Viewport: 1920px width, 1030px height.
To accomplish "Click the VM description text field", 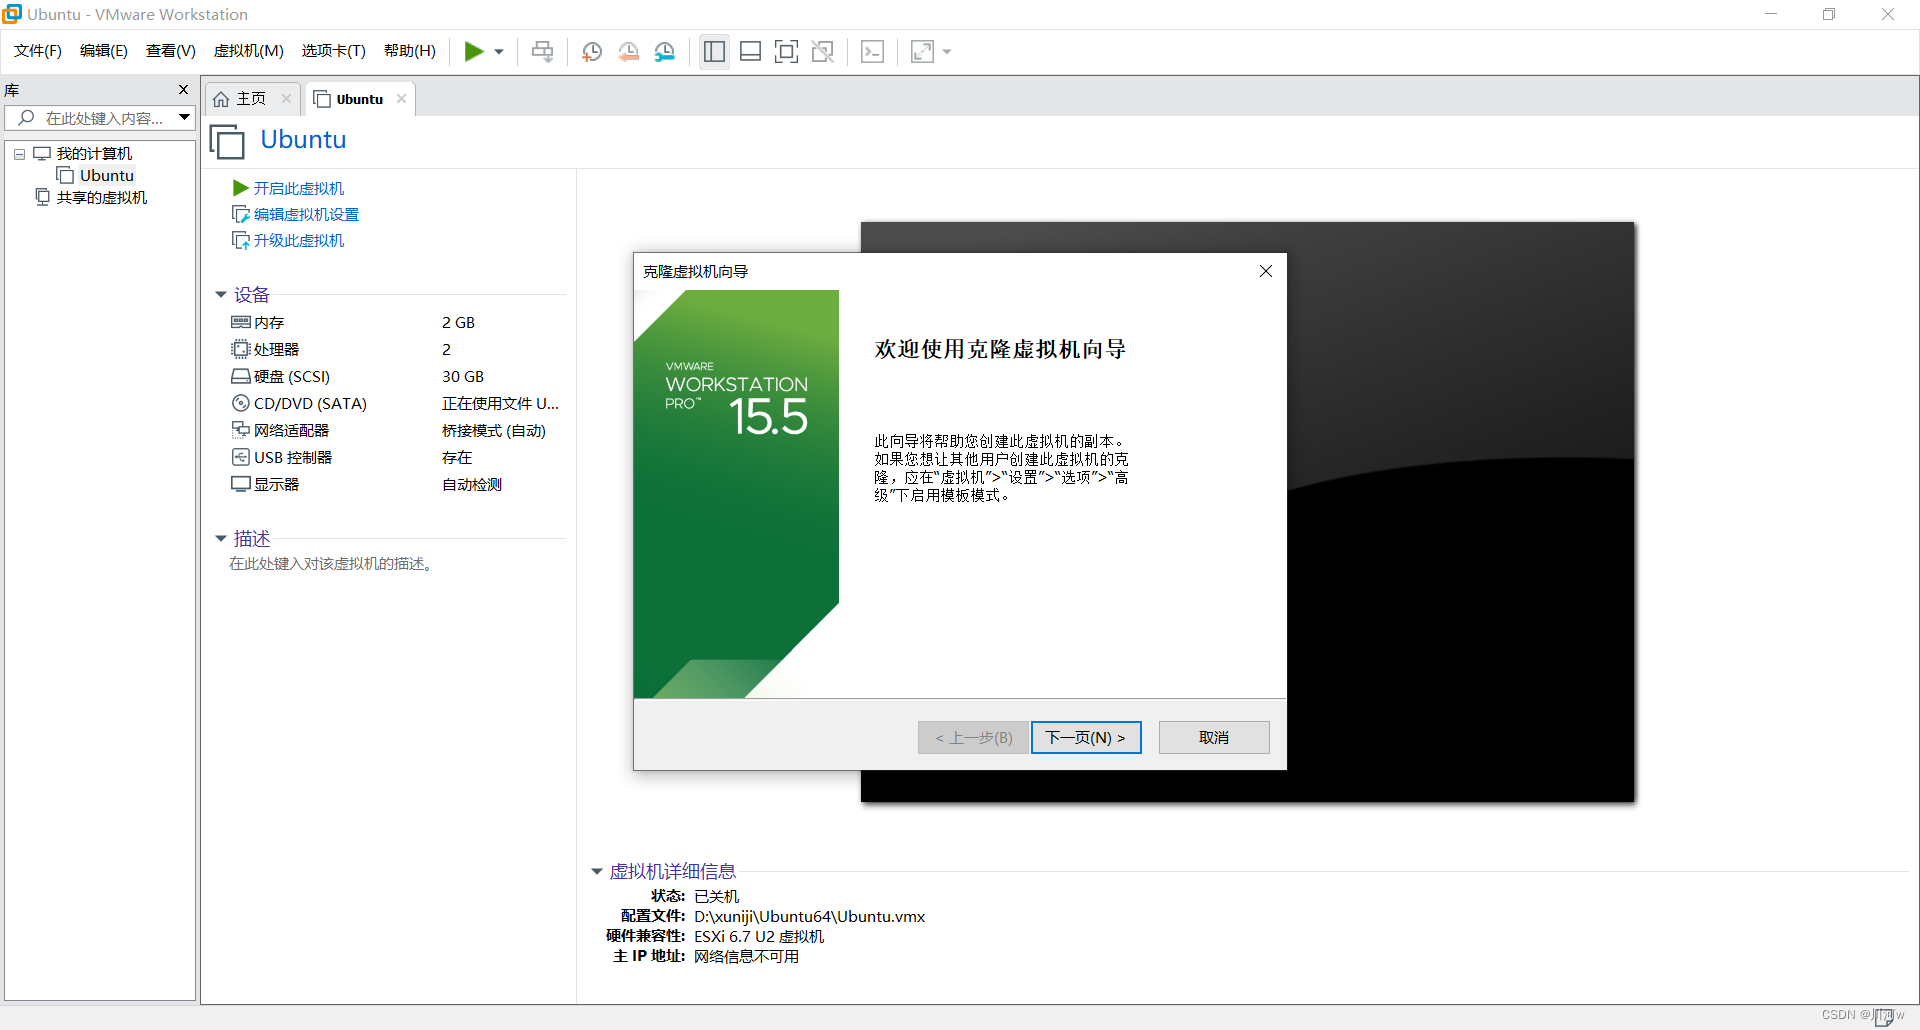I will click(x=332, y=564).
